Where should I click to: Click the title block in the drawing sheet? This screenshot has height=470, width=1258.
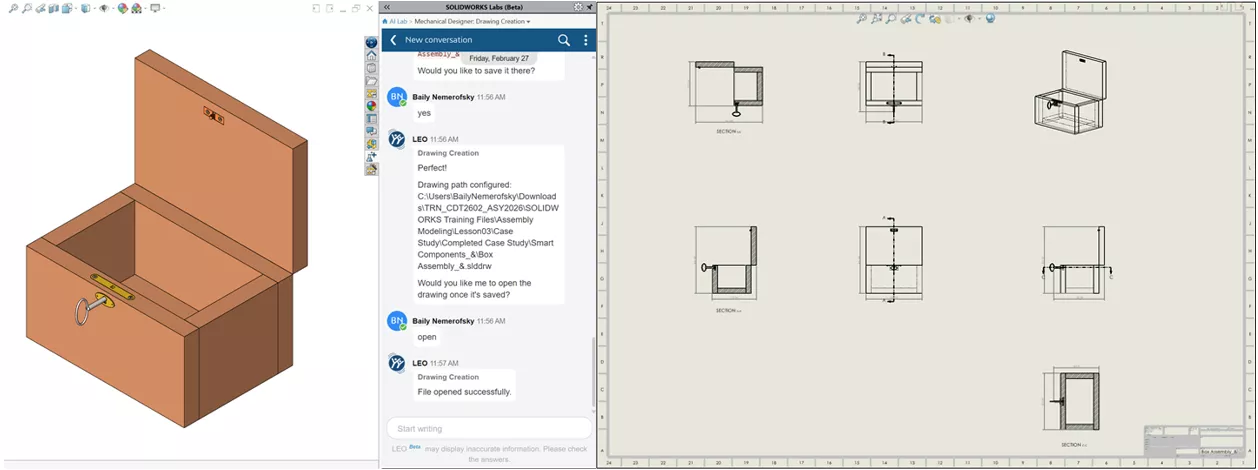point(1197,441)
